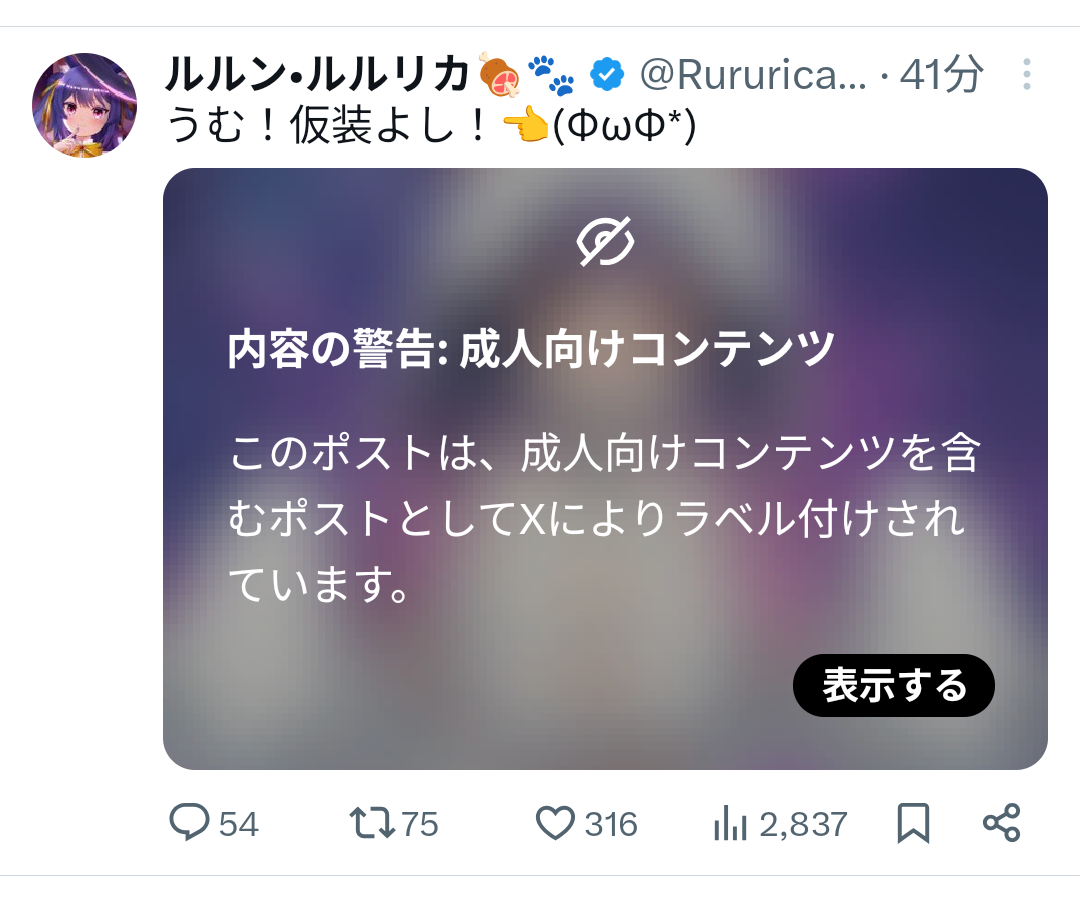Open the reply speech-bubble icon

(189, 822)
